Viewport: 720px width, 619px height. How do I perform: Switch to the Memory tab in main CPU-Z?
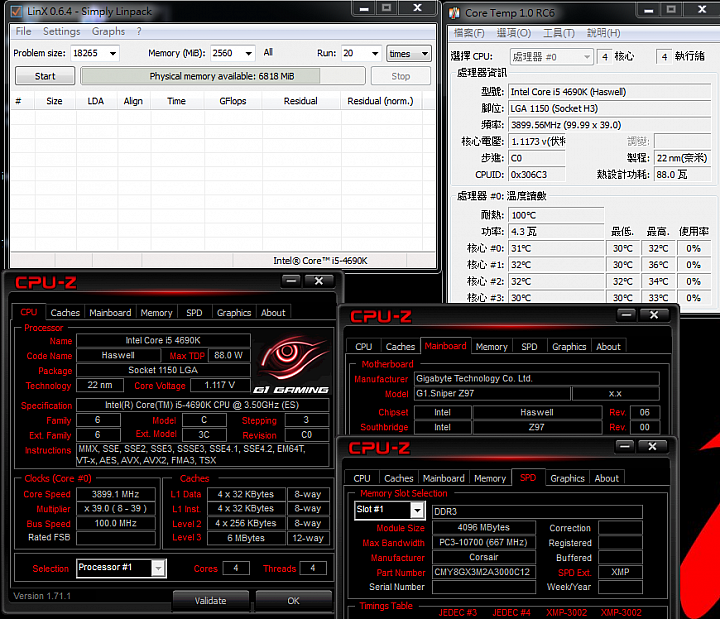pos(156,313)
